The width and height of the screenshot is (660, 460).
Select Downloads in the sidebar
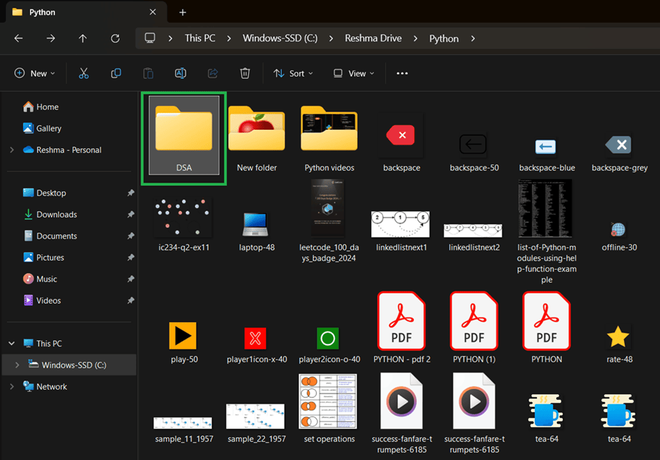(x=57, y=214)
